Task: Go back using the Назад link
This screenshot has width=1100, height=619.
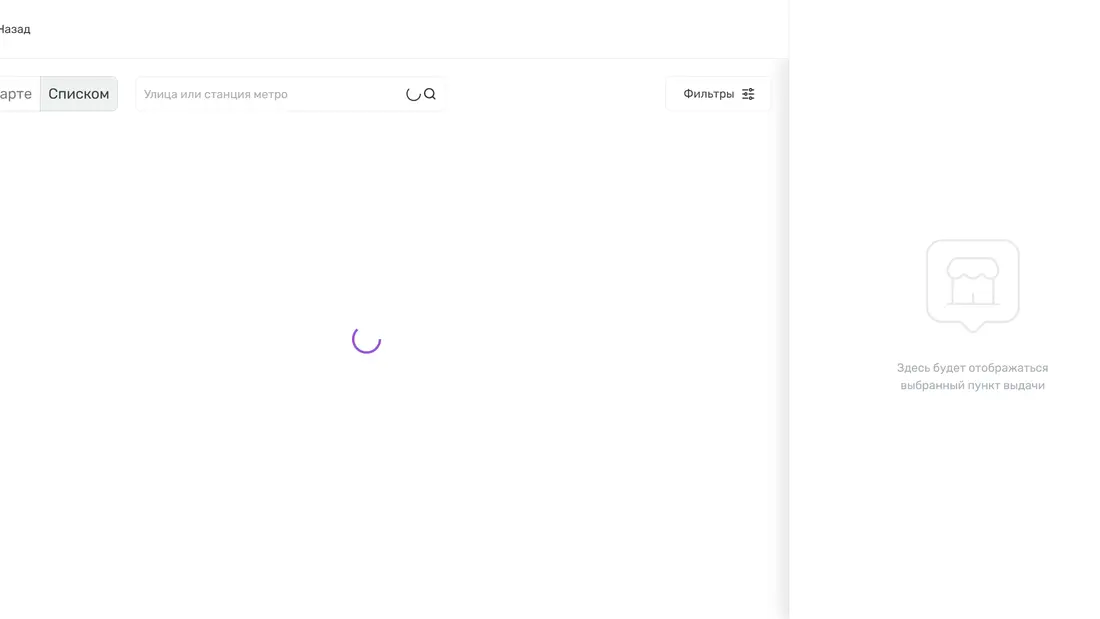Action: coord(14,29)
